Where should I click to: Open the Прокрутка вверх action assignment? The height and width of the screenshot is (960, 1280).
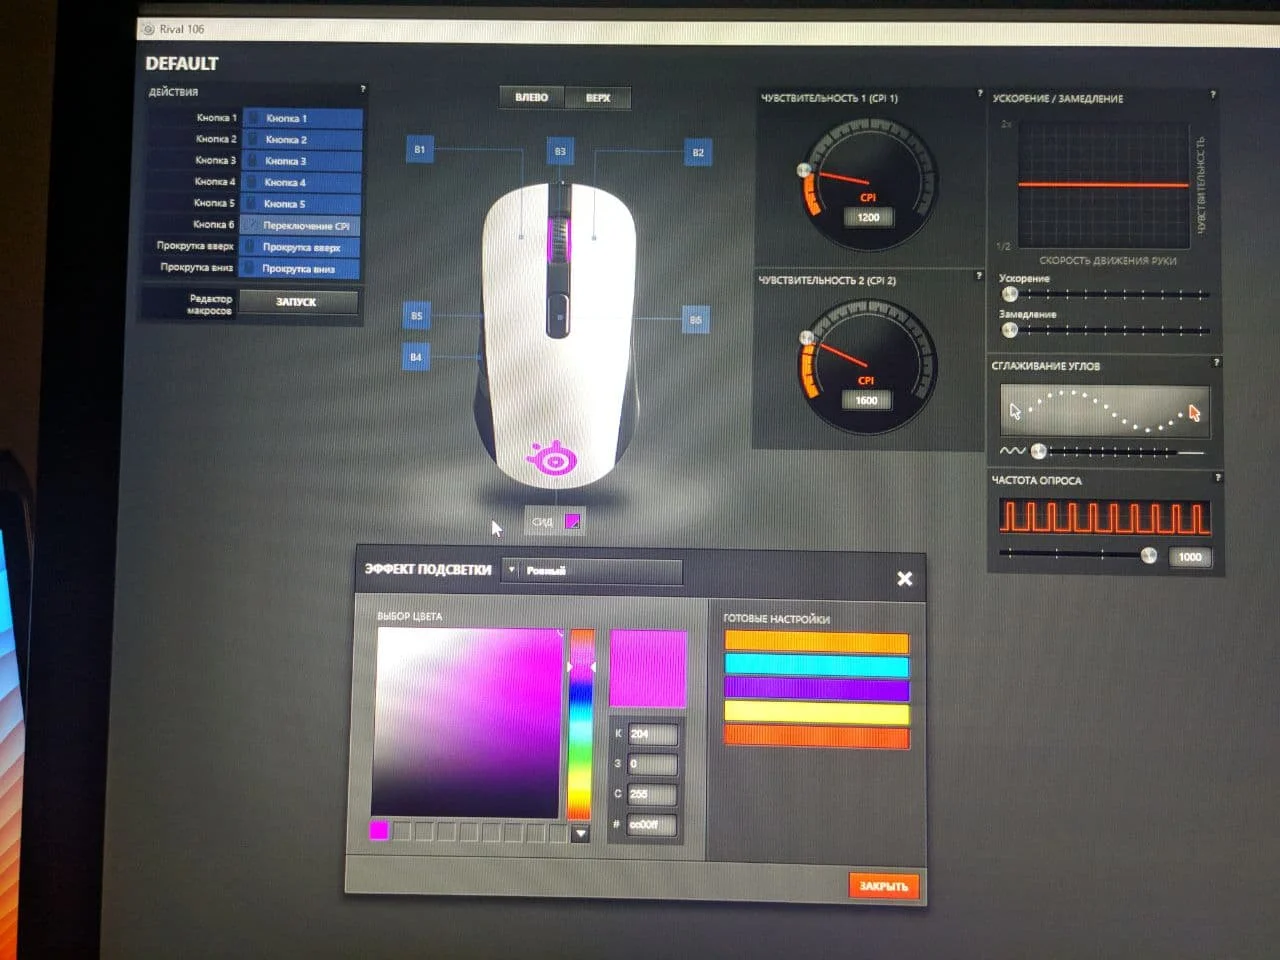coord(300,247)
